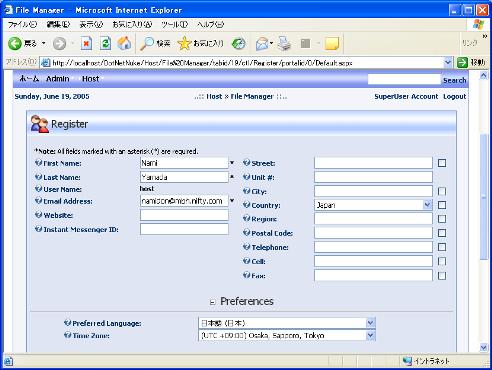Click the Forward arrow toolbar icon

click(x=59, y=44)
